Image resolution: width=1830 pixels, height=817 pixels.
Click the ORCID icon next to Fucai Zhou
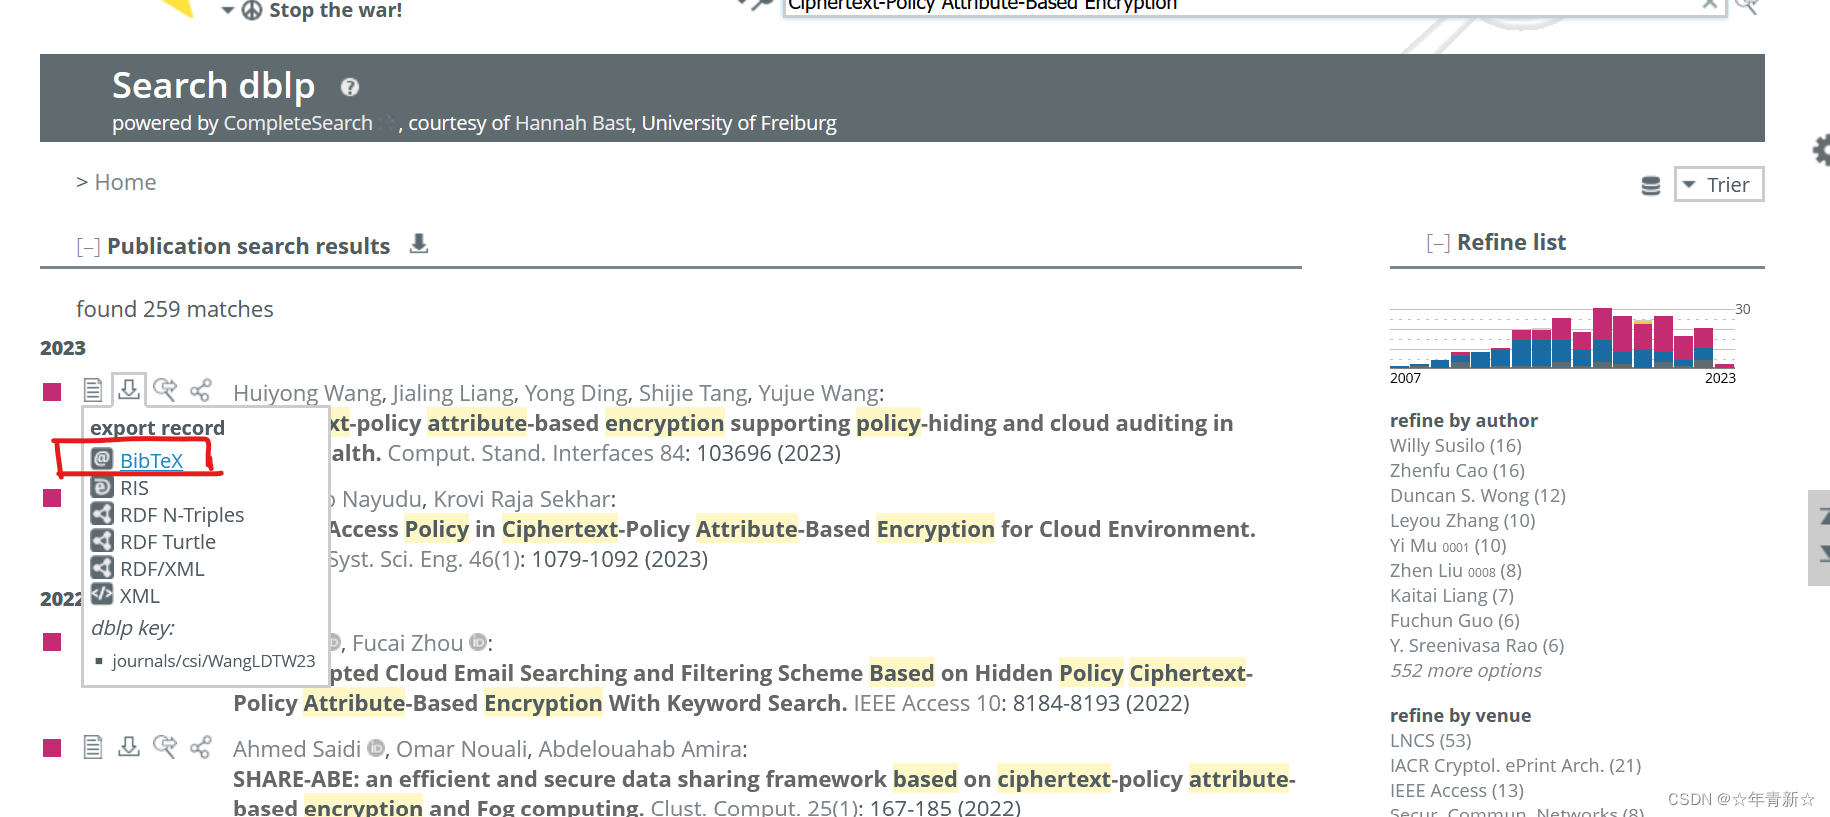coord(478,642)
